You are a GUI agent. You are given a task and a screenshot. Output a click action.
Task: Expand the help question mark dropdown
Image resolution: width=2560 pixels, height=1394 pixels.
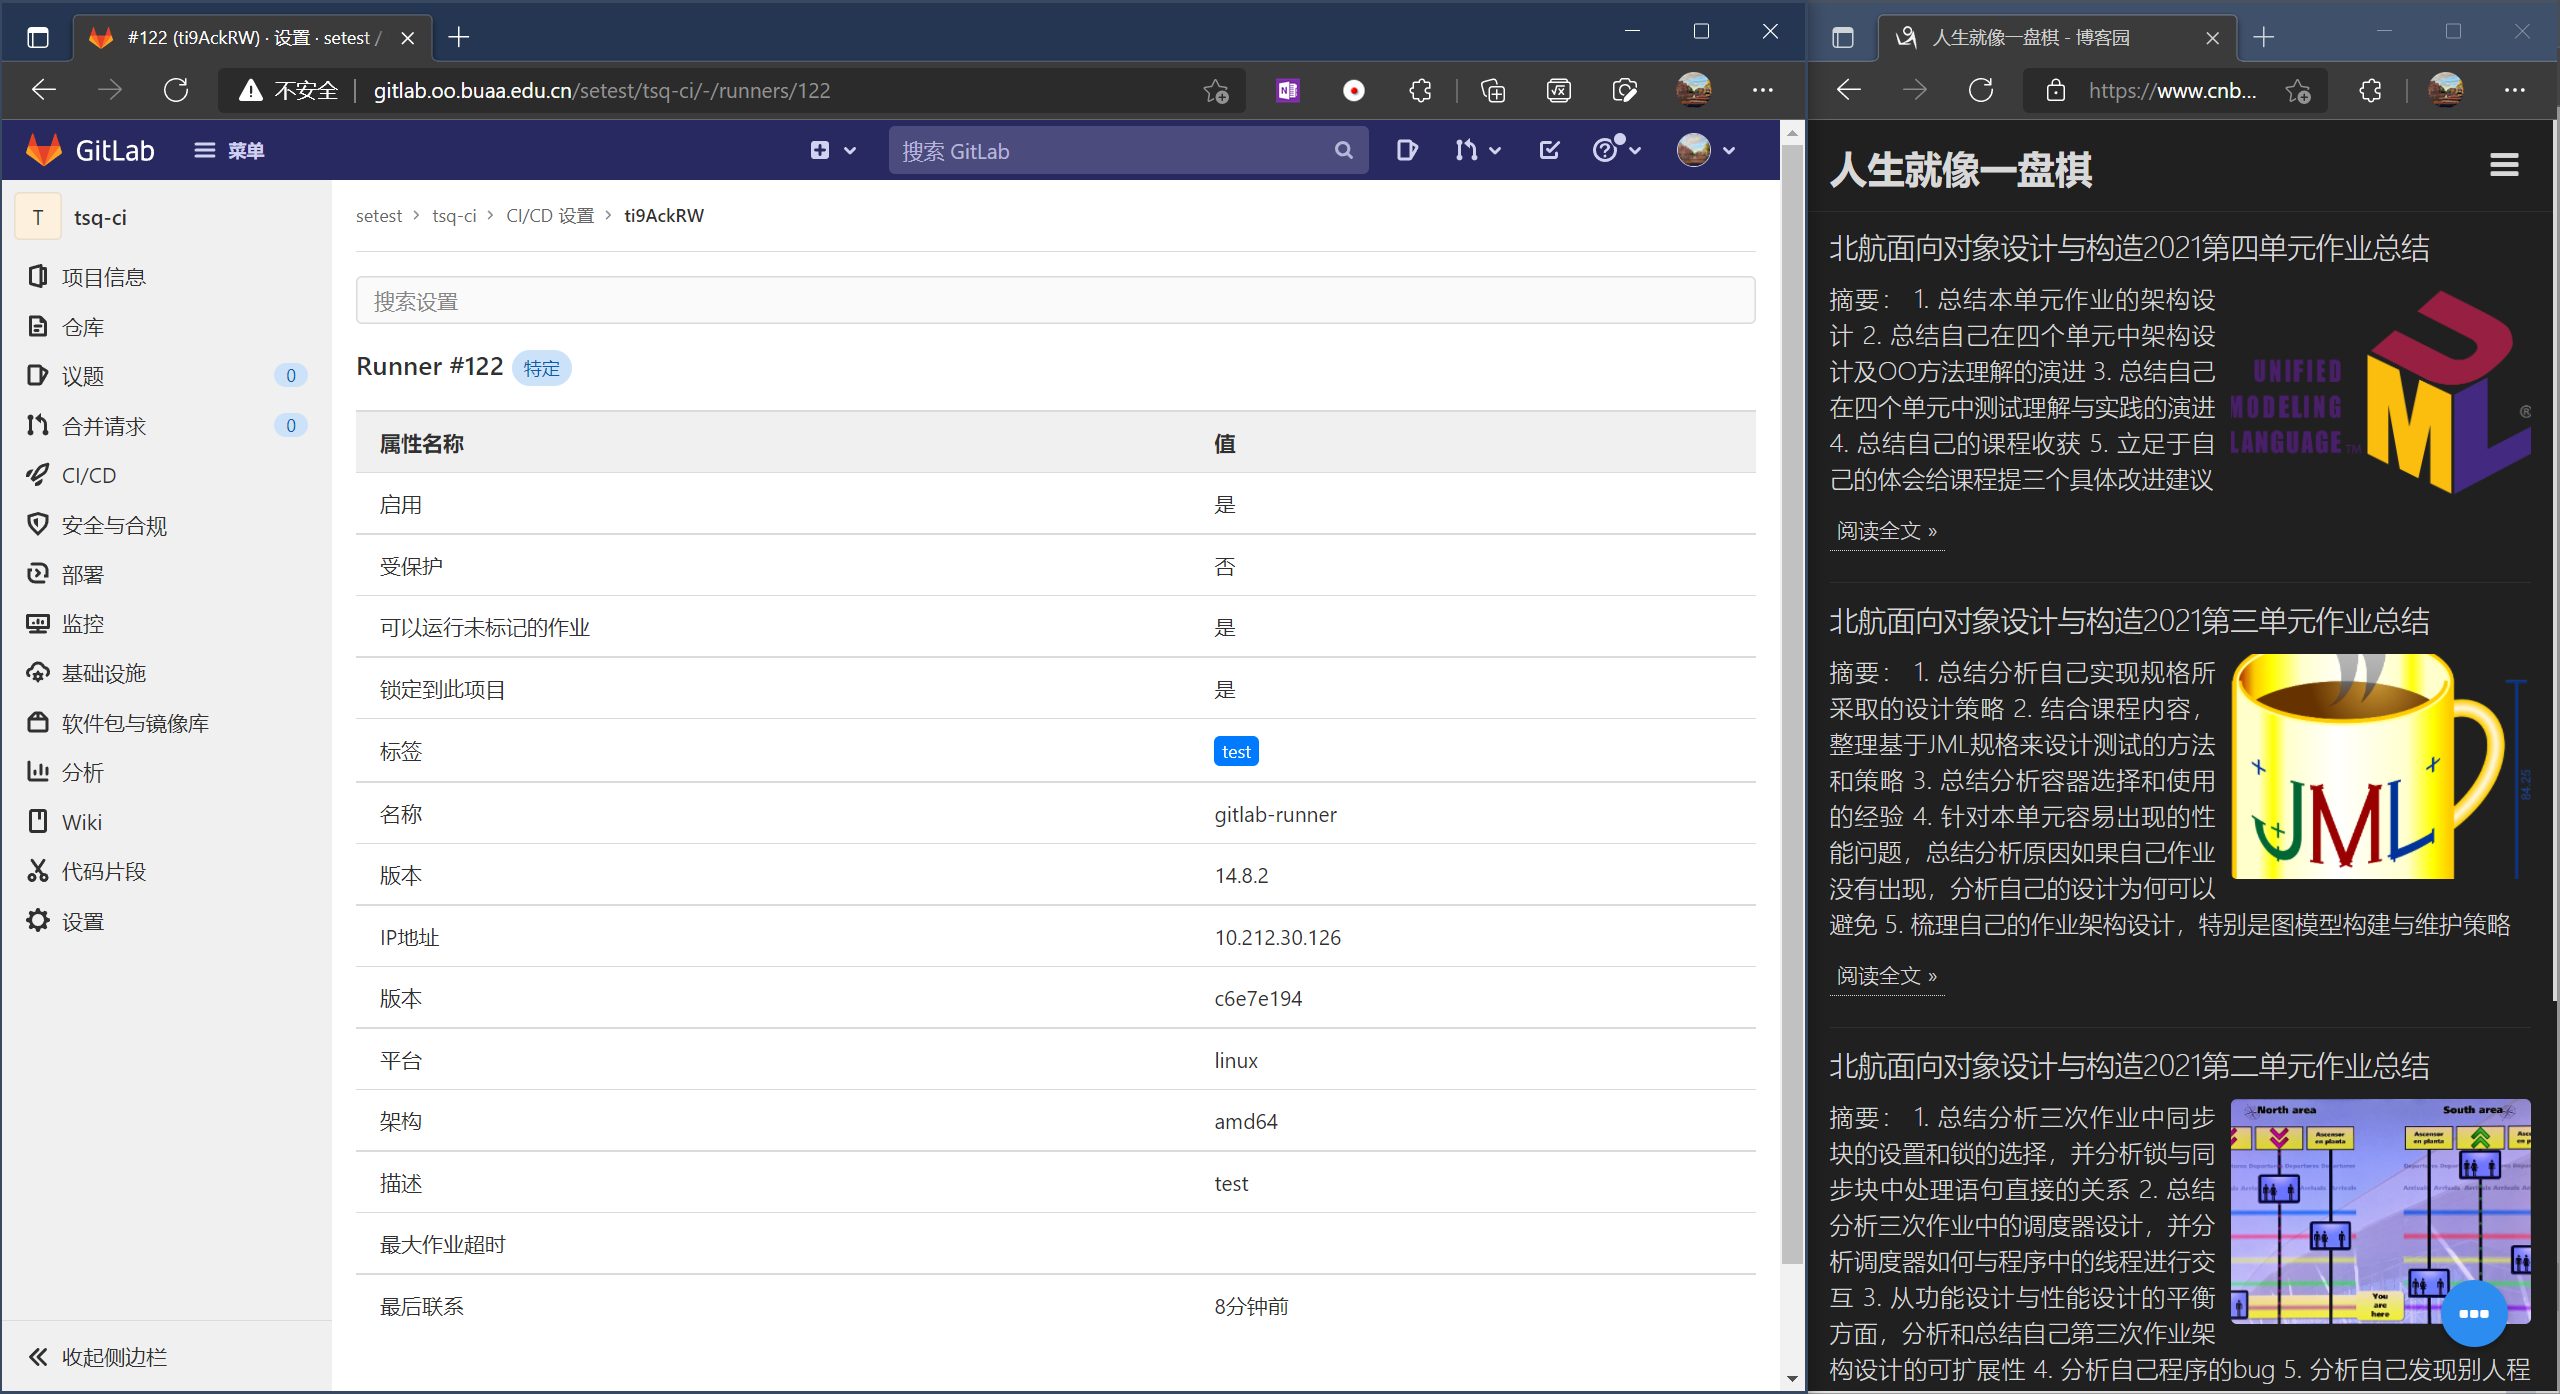[x=1616, y=150]
